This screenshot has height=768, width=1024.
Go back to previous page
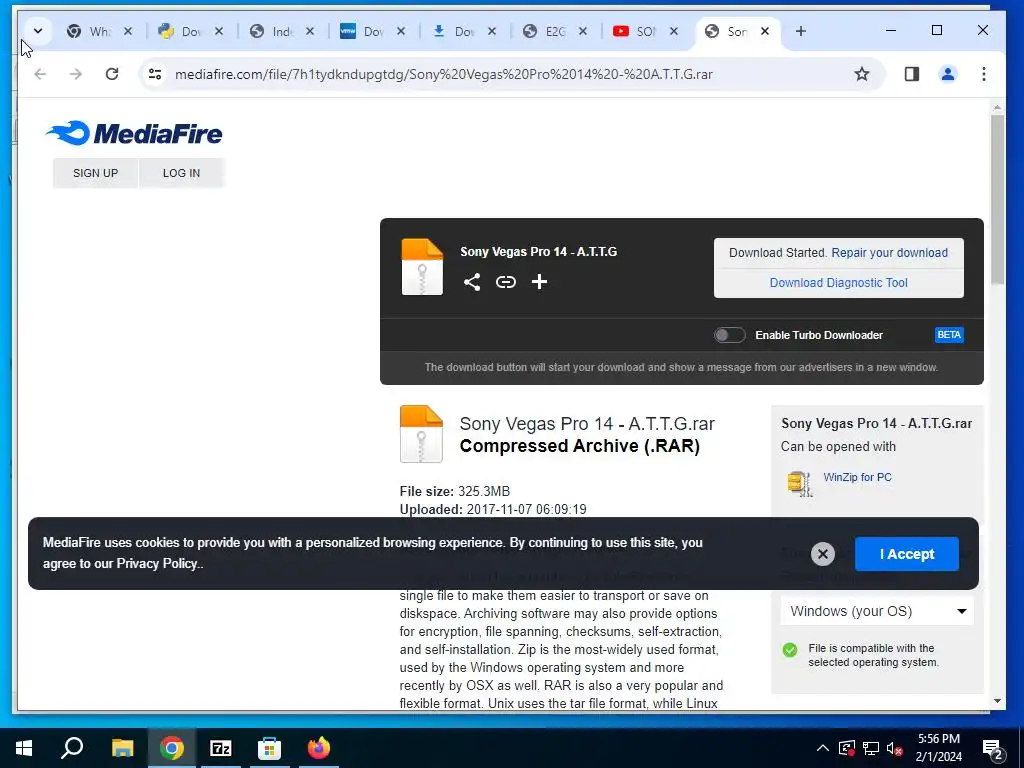point(40,74)
